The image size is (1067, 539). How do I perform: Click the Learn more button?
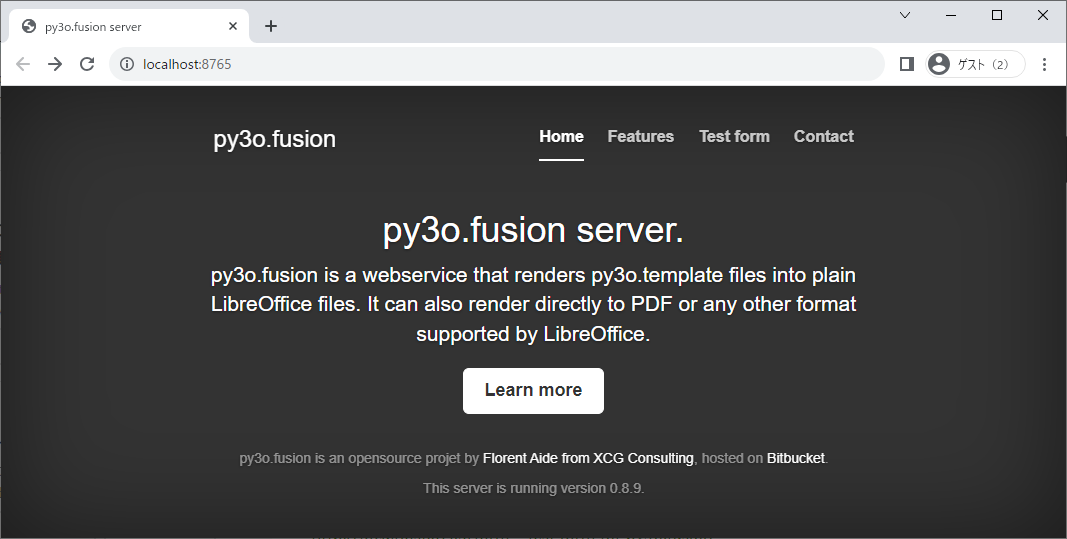point(534,391)
